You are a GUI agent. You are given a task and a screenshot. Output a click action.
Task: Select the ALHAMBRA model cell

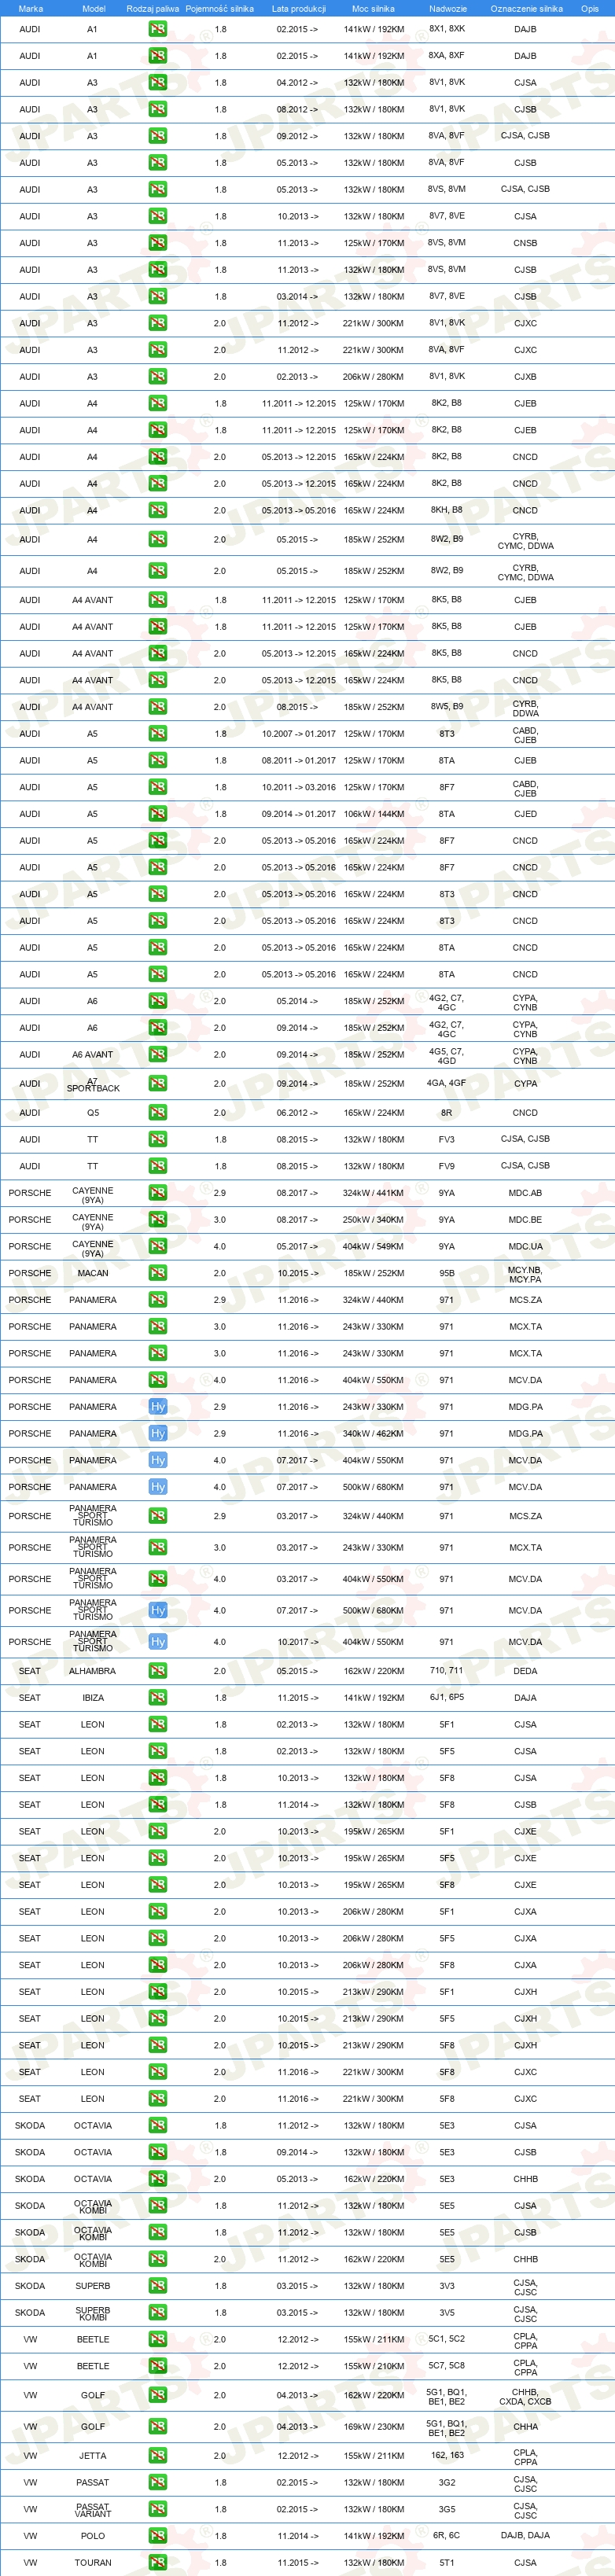[x=93, y=1671]
